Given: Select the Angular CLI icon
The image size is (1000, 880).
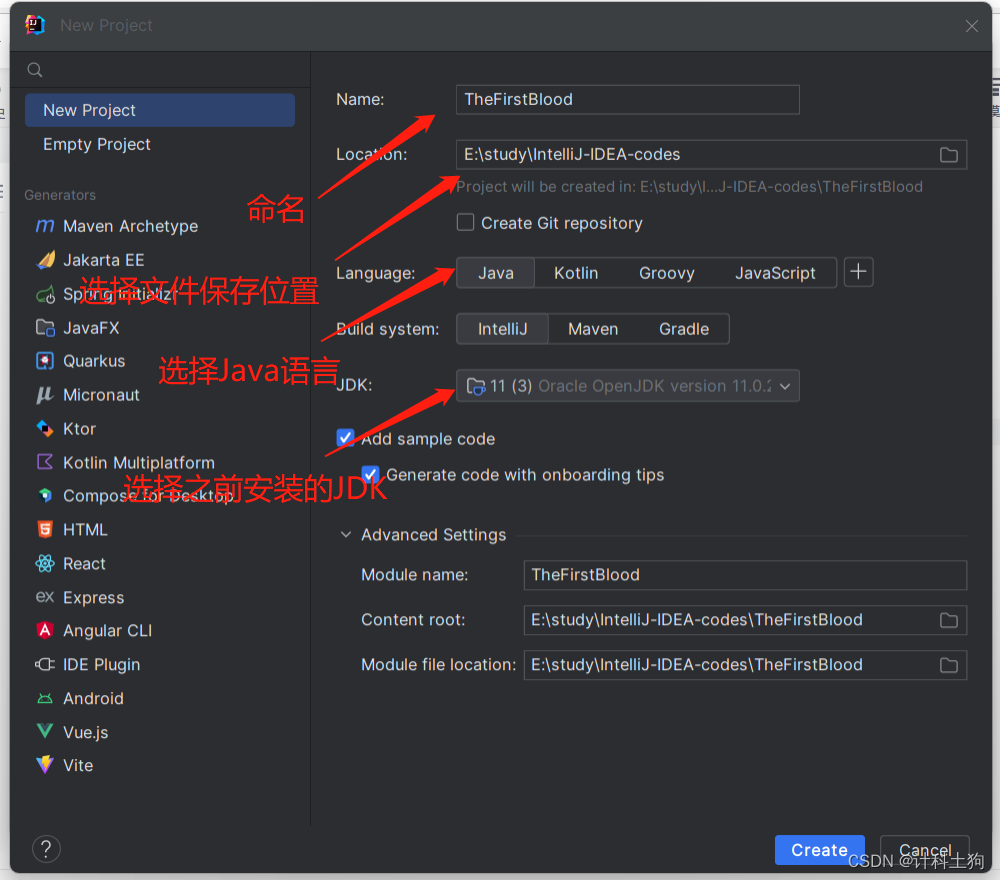Looking at the screenshot, I should pyautogui.click(x=45, y=630).
